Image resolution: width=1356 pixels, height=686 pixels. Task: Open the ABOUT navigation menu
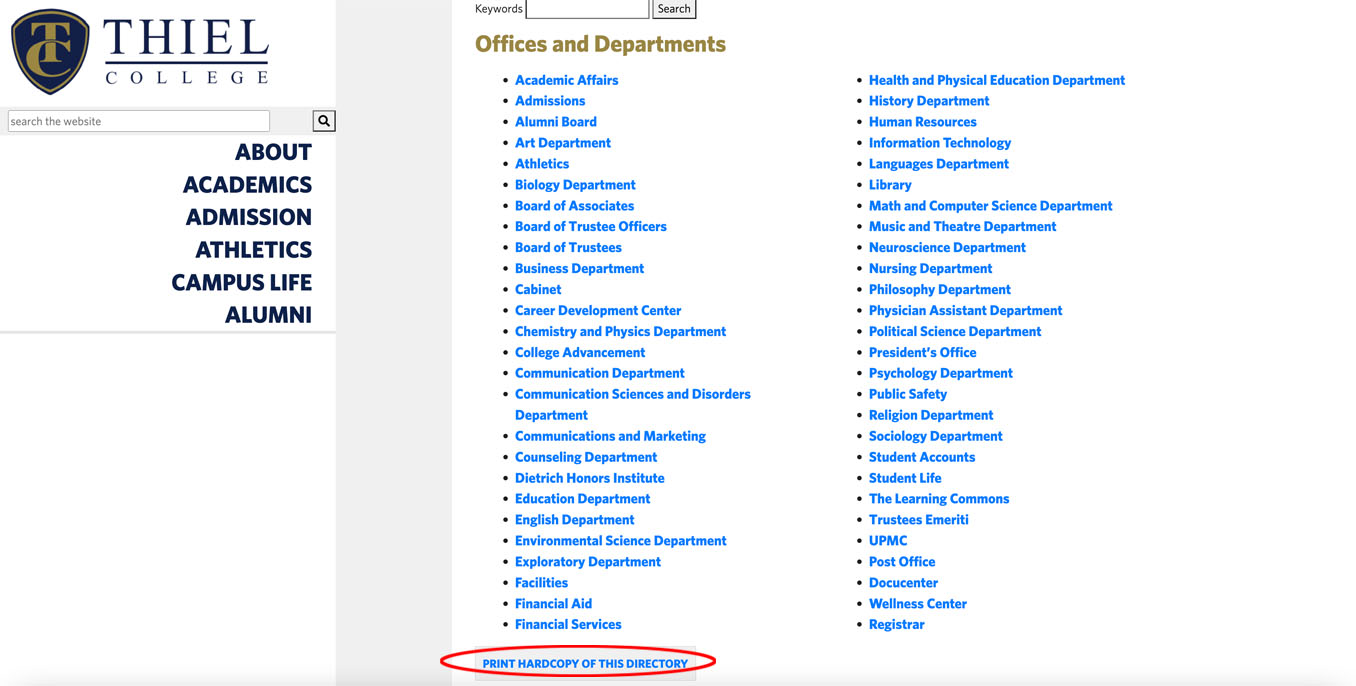point(273,152)
